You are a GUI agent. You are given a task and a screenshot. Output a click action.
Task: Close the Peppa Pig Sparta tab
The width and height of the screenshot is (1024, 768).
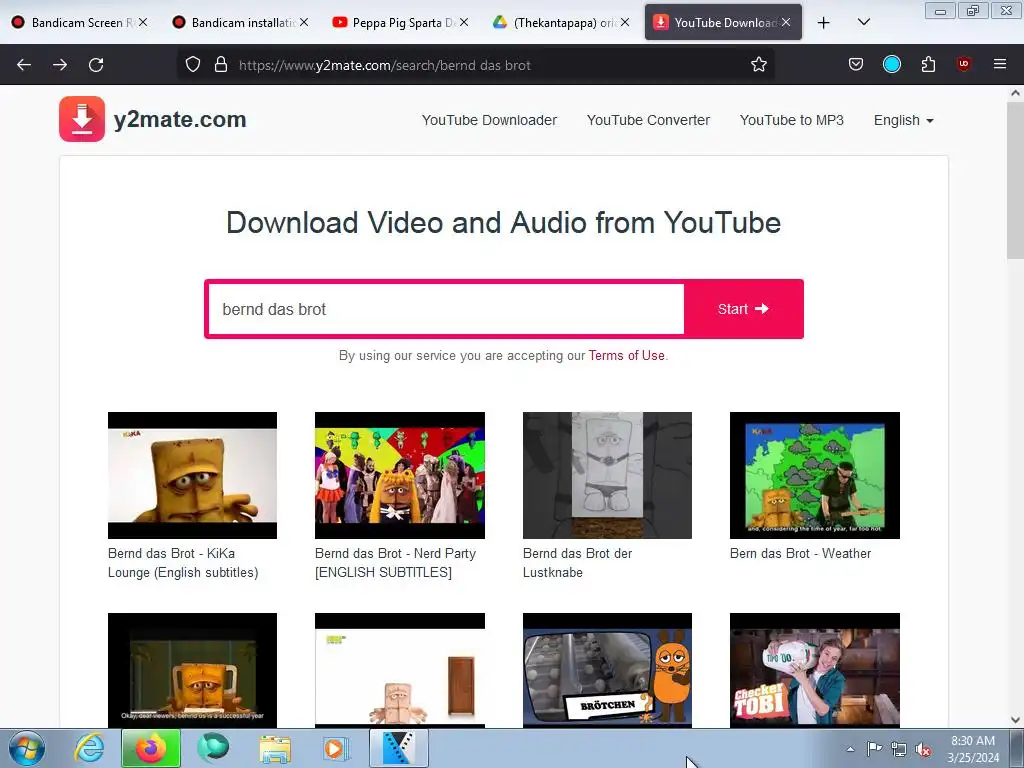tap(464, 22)
